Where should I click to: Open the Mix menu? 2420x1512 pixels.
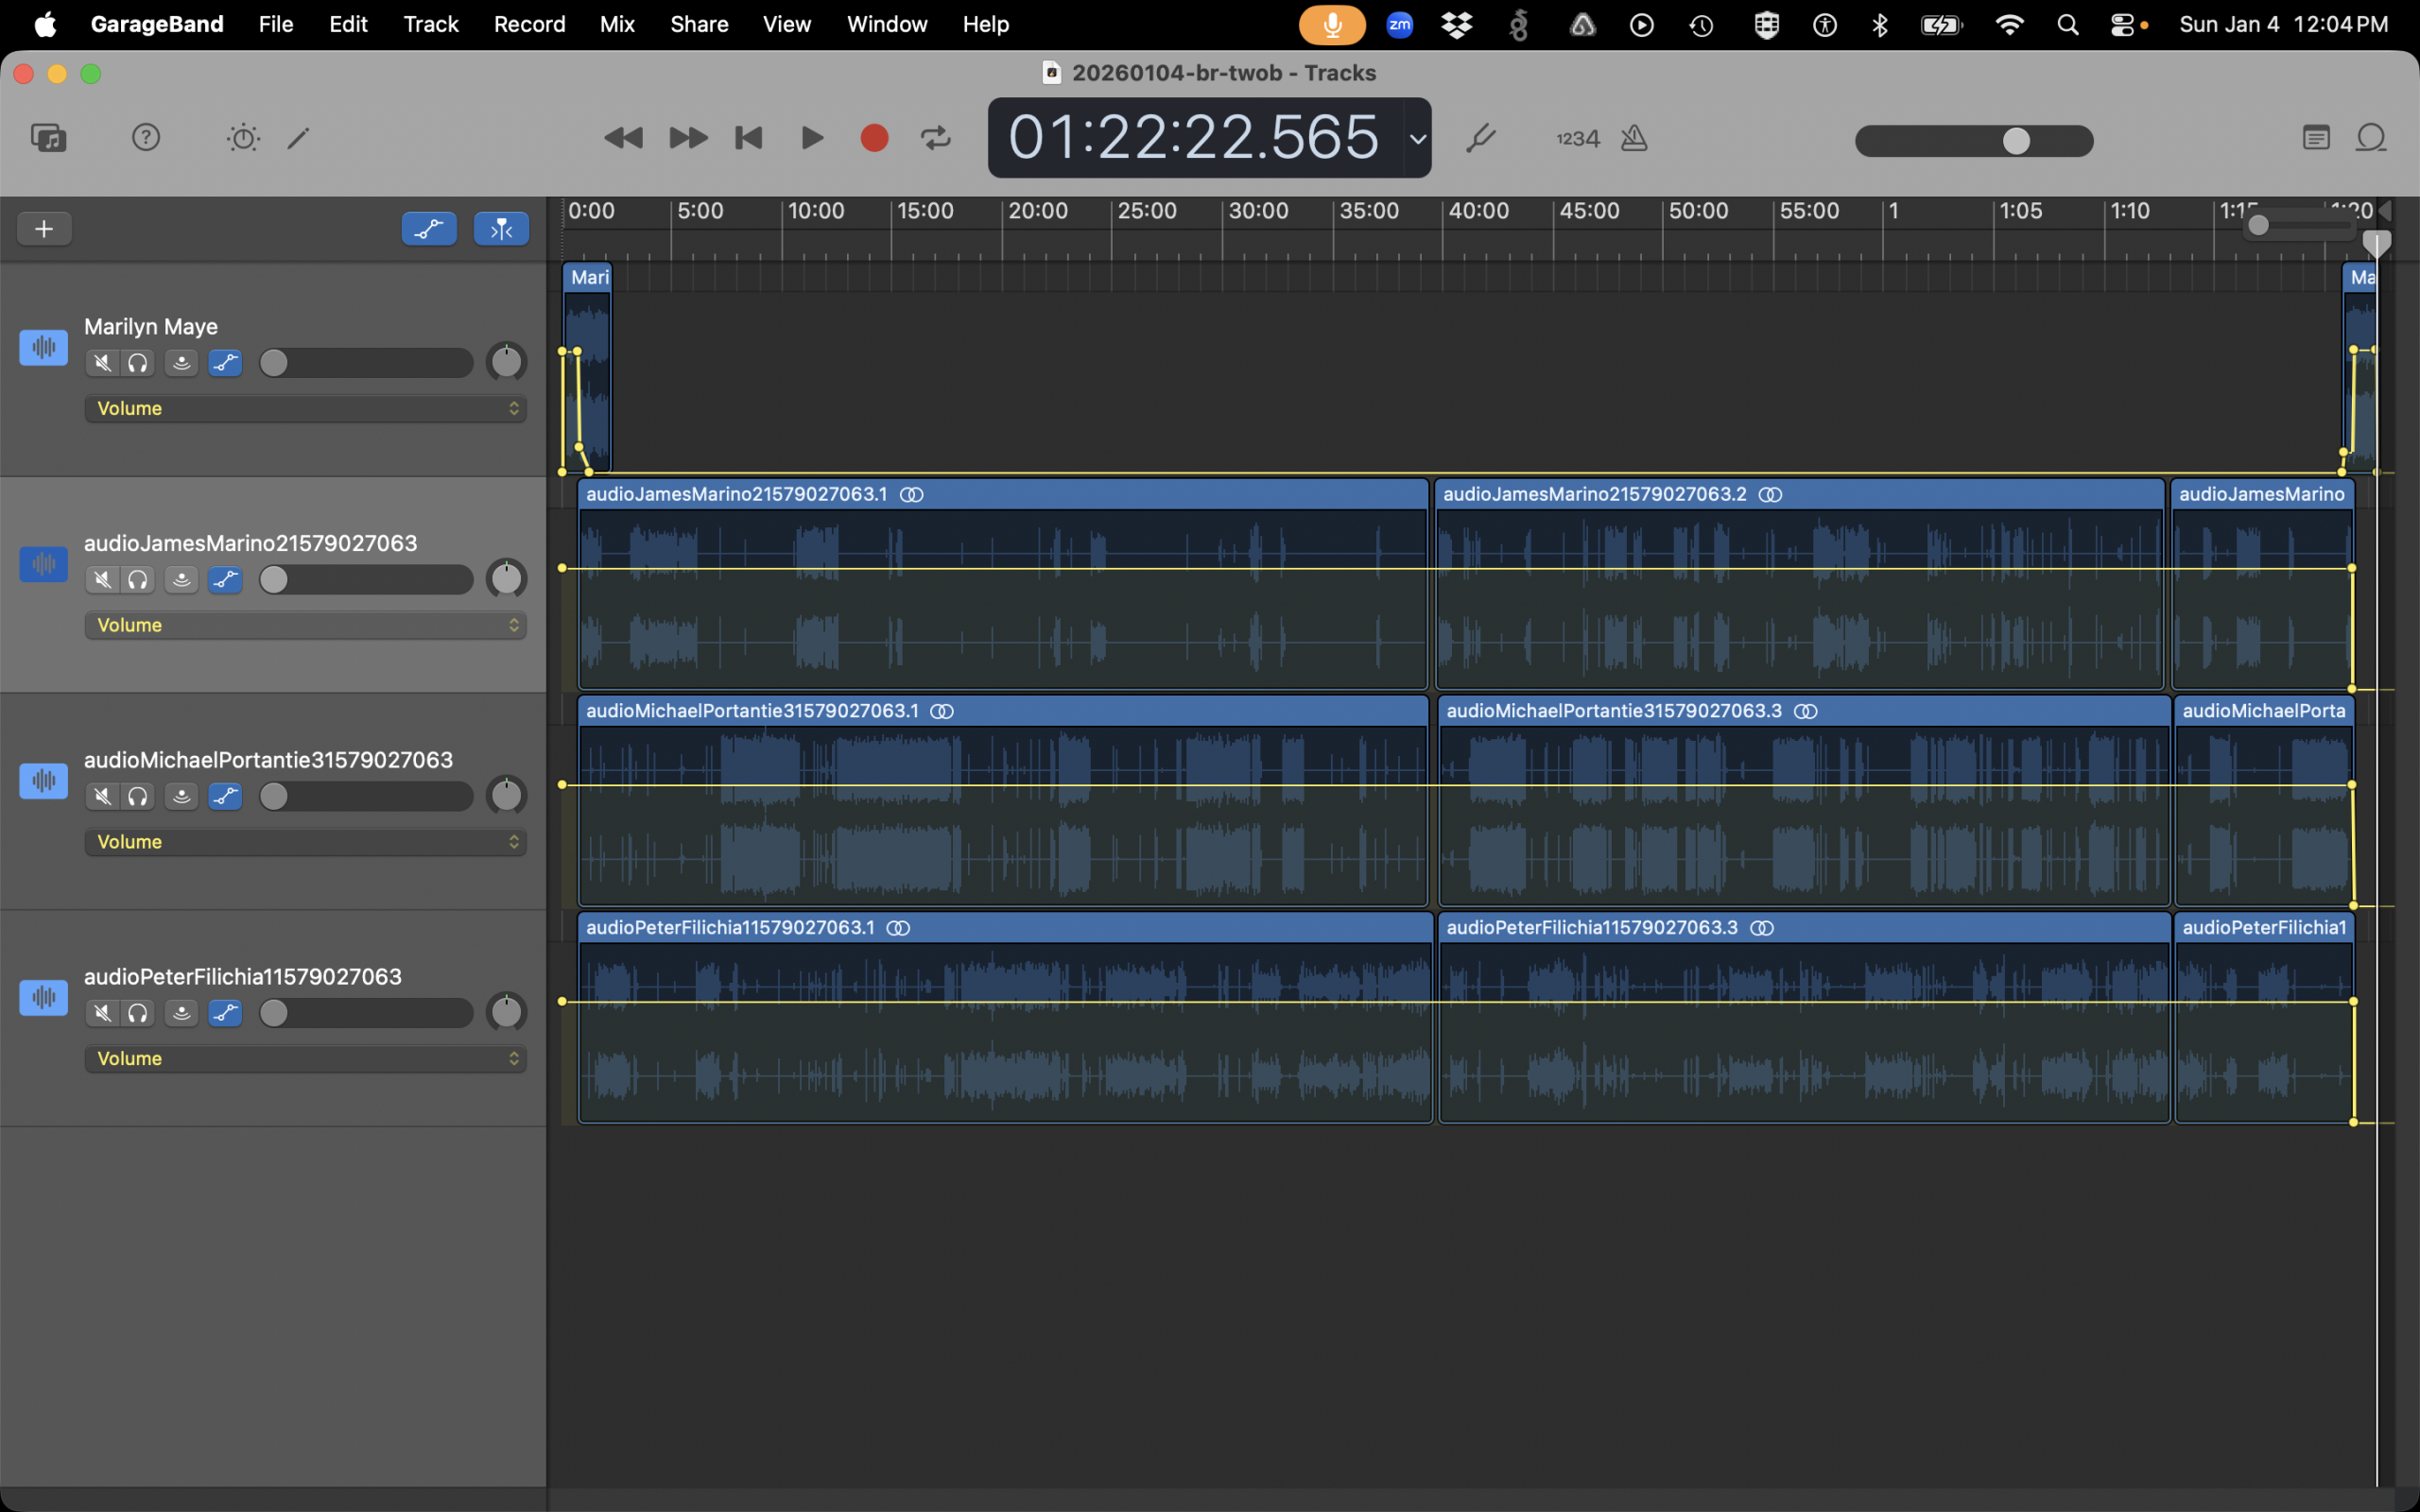[617, 24]
